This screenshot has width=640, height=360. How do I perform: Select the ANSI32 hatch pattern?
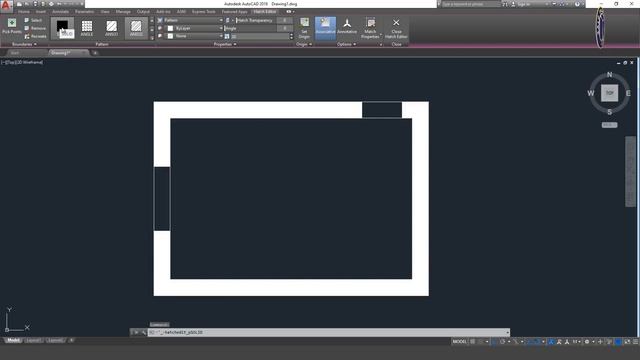(x=136, y=28)
